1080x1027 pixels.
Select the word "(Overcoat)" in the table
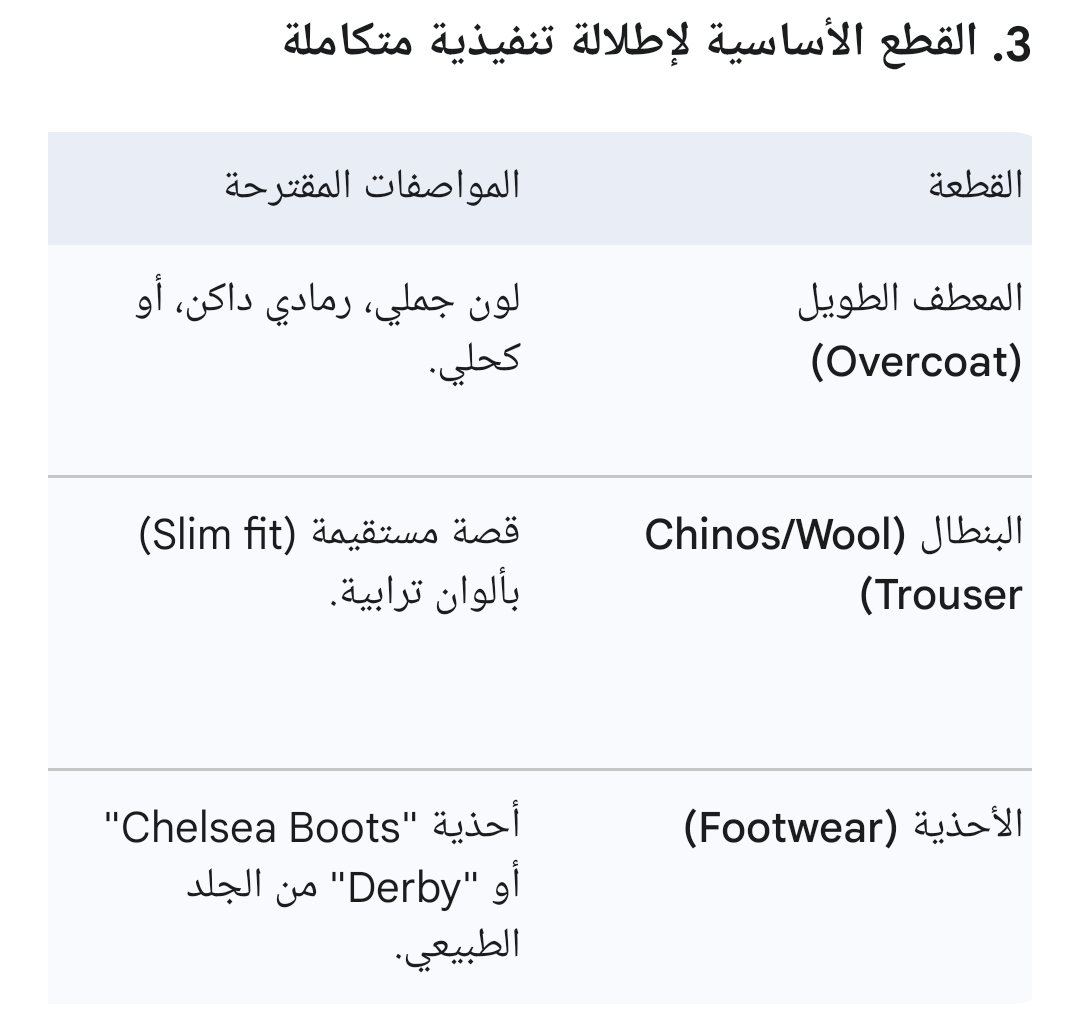coord(916,362)
